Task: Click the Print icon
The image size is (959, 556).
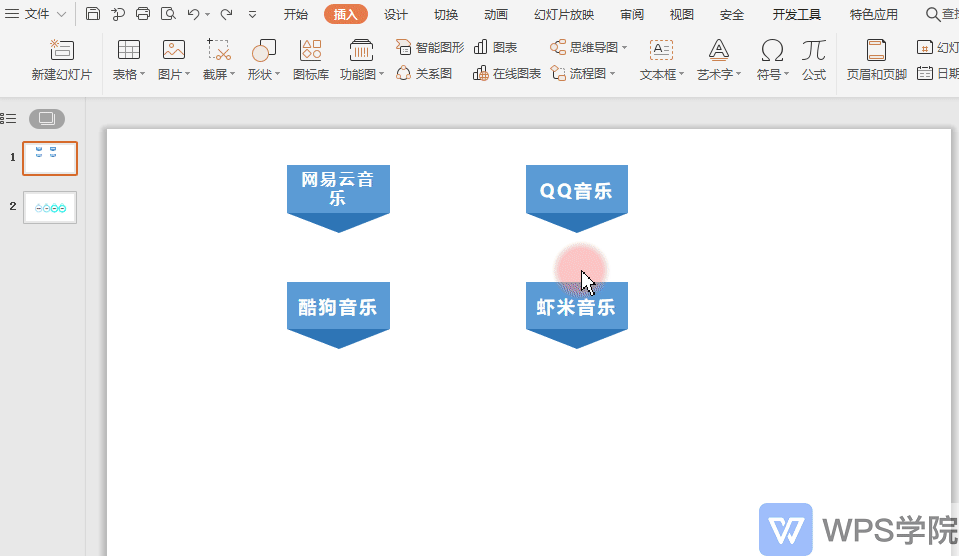Action: click(143, 13)
